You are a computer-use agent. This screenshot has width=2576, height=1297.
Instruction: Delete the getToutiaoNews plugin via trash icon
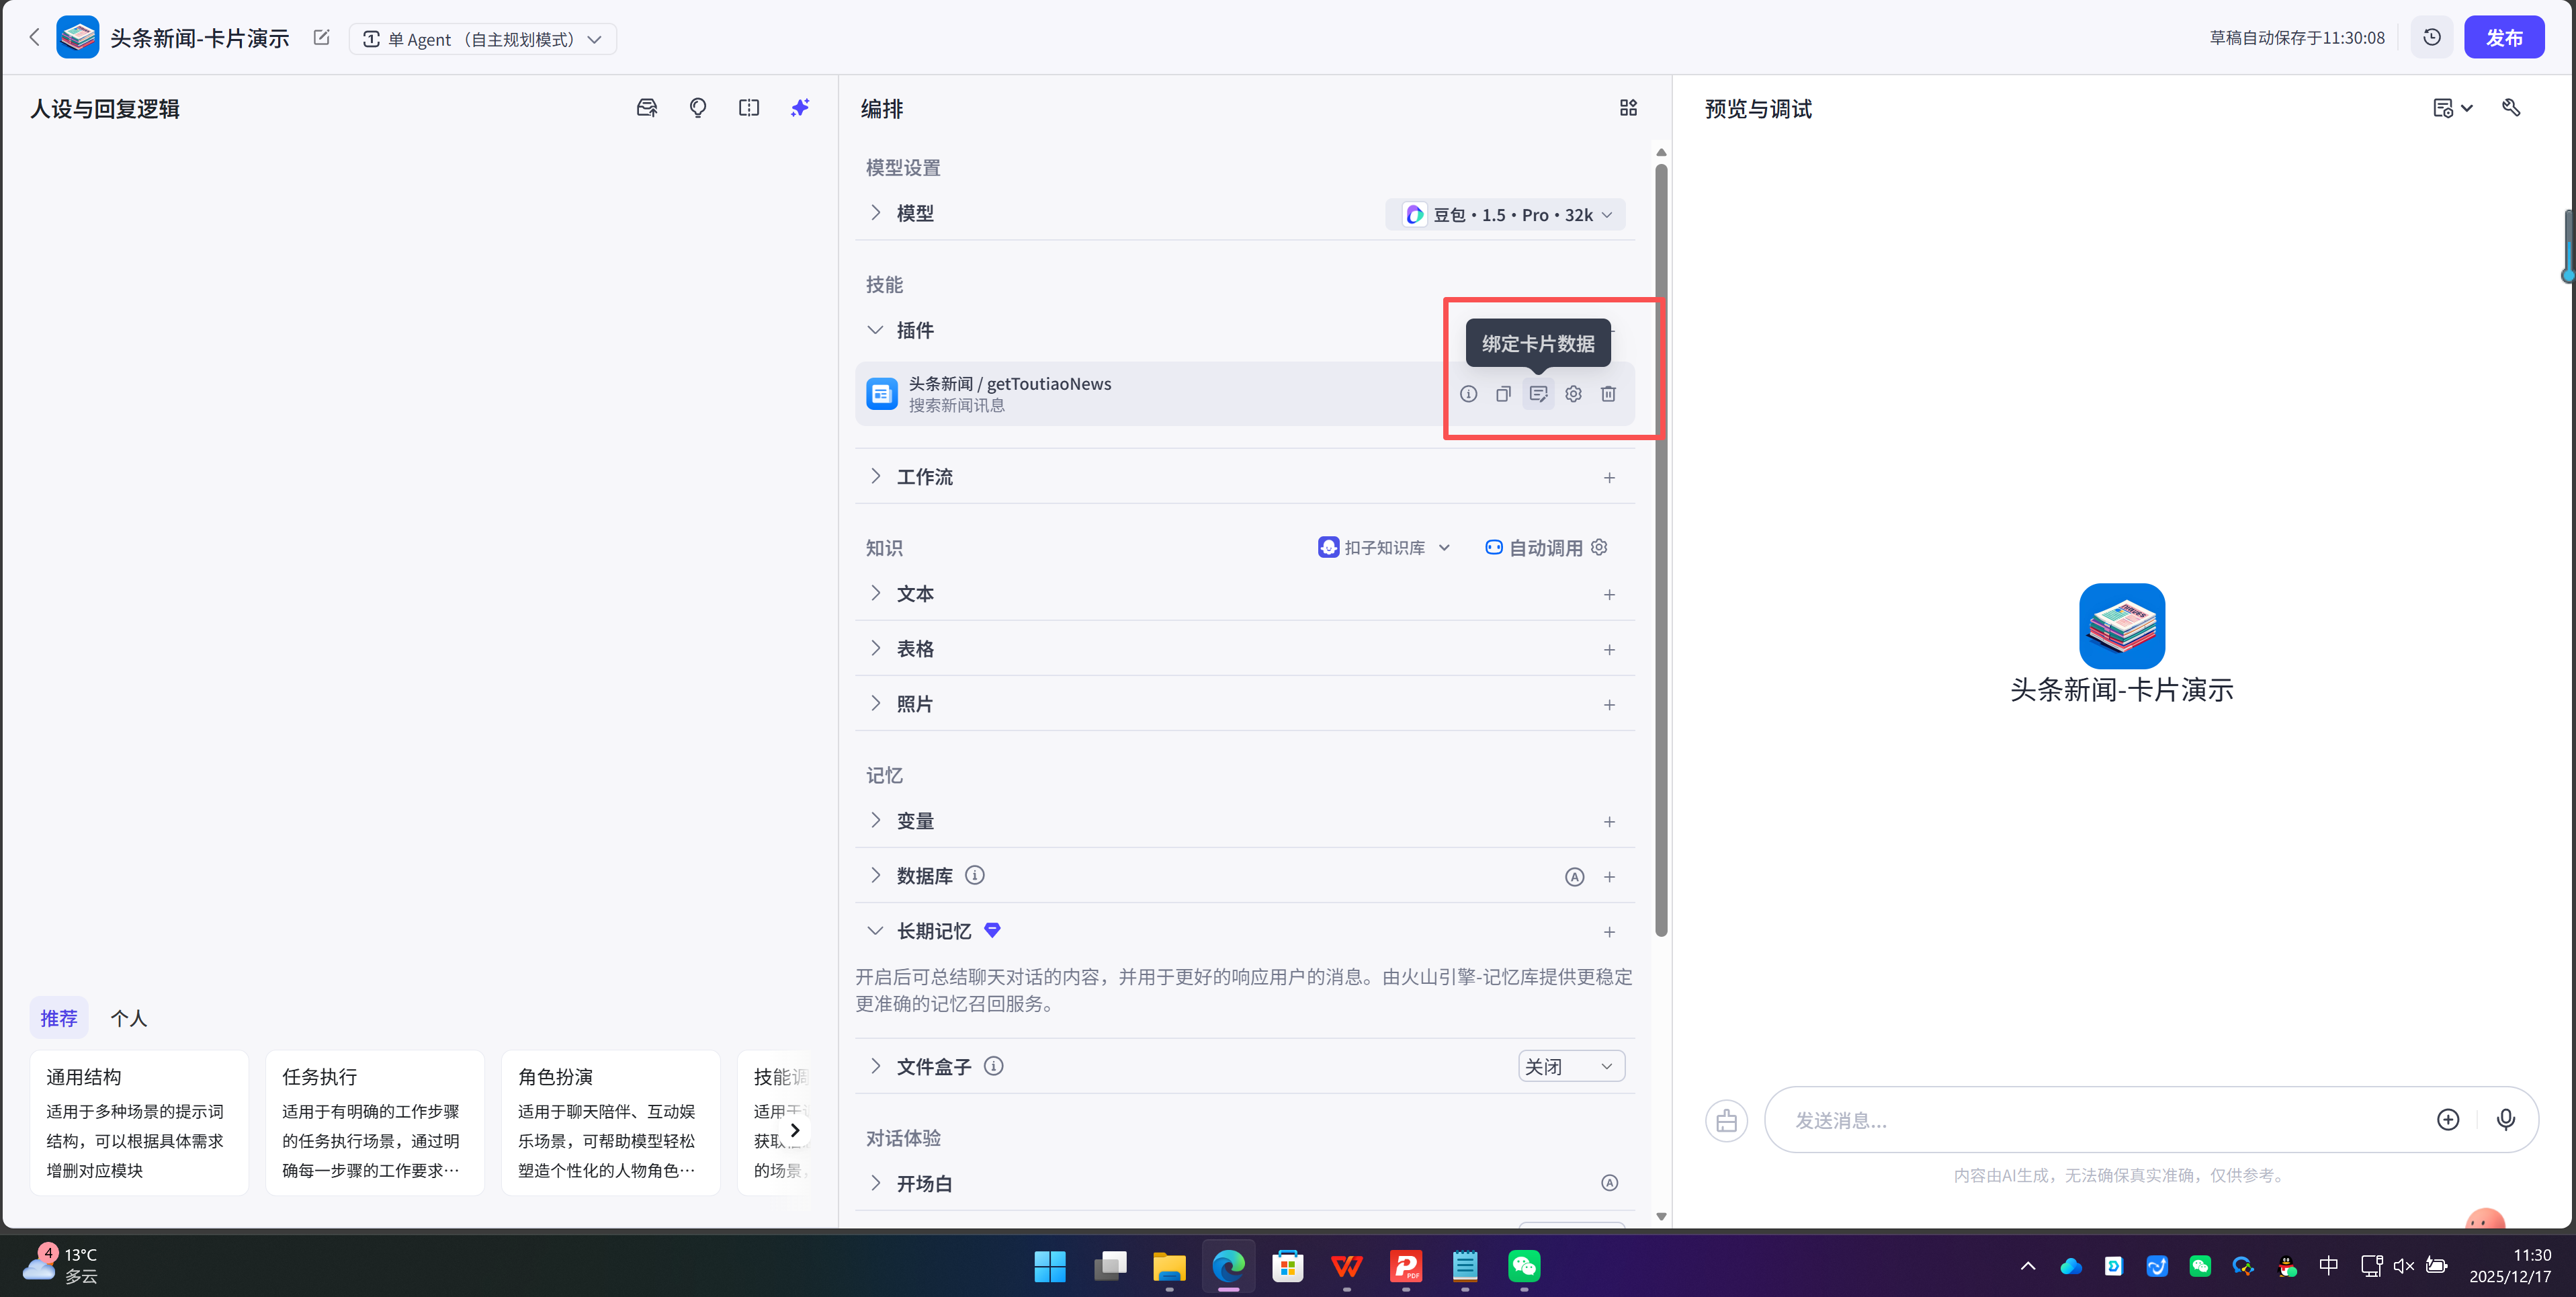click(1608, 394)
